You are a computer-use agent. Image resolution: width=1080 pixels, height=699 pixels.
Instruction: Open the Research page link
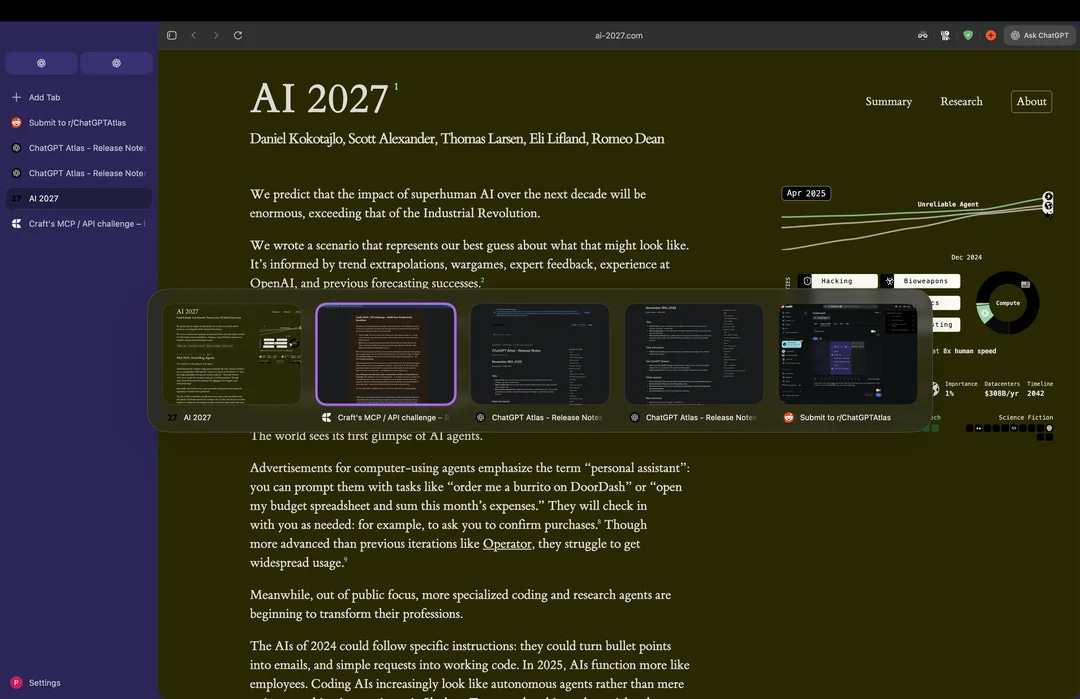tap(962, 101)
